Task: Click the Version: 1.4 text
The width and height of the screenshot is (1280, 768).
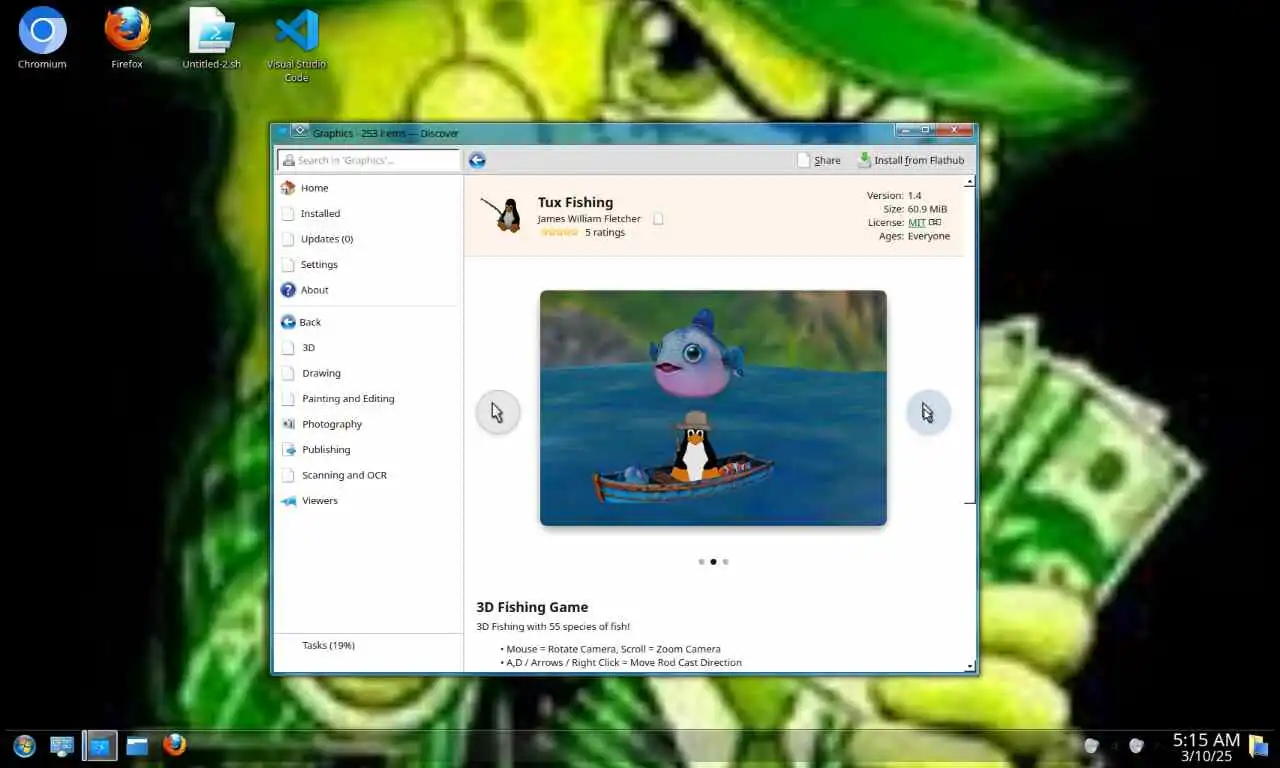Action: coord(894,196)
